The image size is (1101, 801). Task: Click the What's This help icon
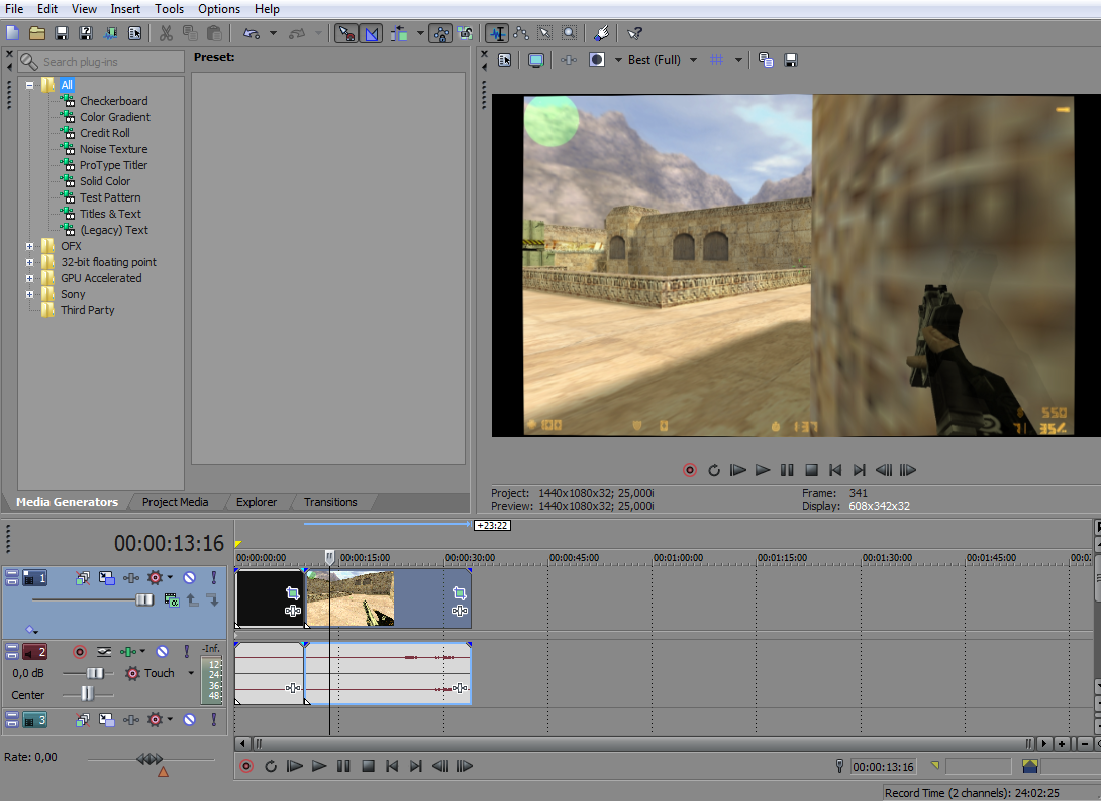coord(635,33)
